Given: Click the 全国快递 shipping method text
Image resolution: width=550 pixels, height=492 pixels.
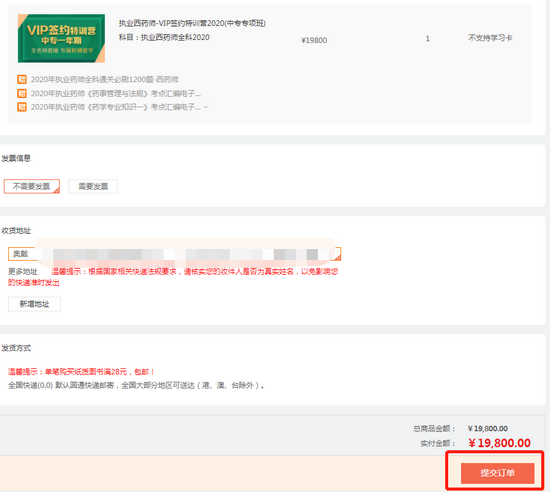Looking at the screenshot, I should tap(136, 385).
